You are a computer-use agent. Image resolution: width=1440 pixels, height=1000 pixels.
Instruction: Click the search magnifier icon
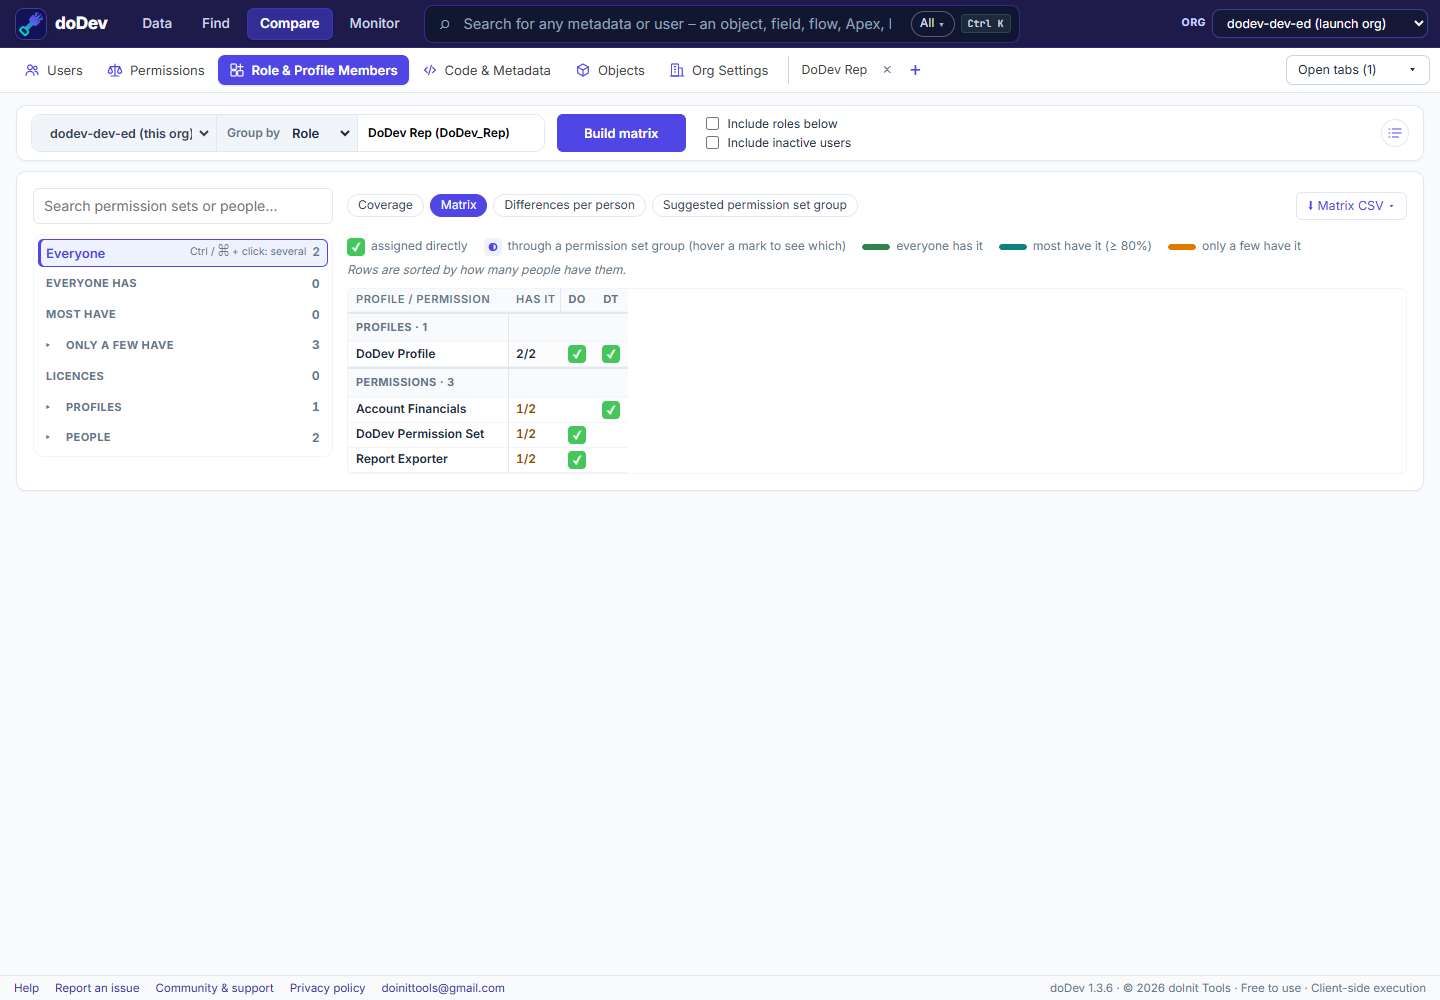click(445, 24)
